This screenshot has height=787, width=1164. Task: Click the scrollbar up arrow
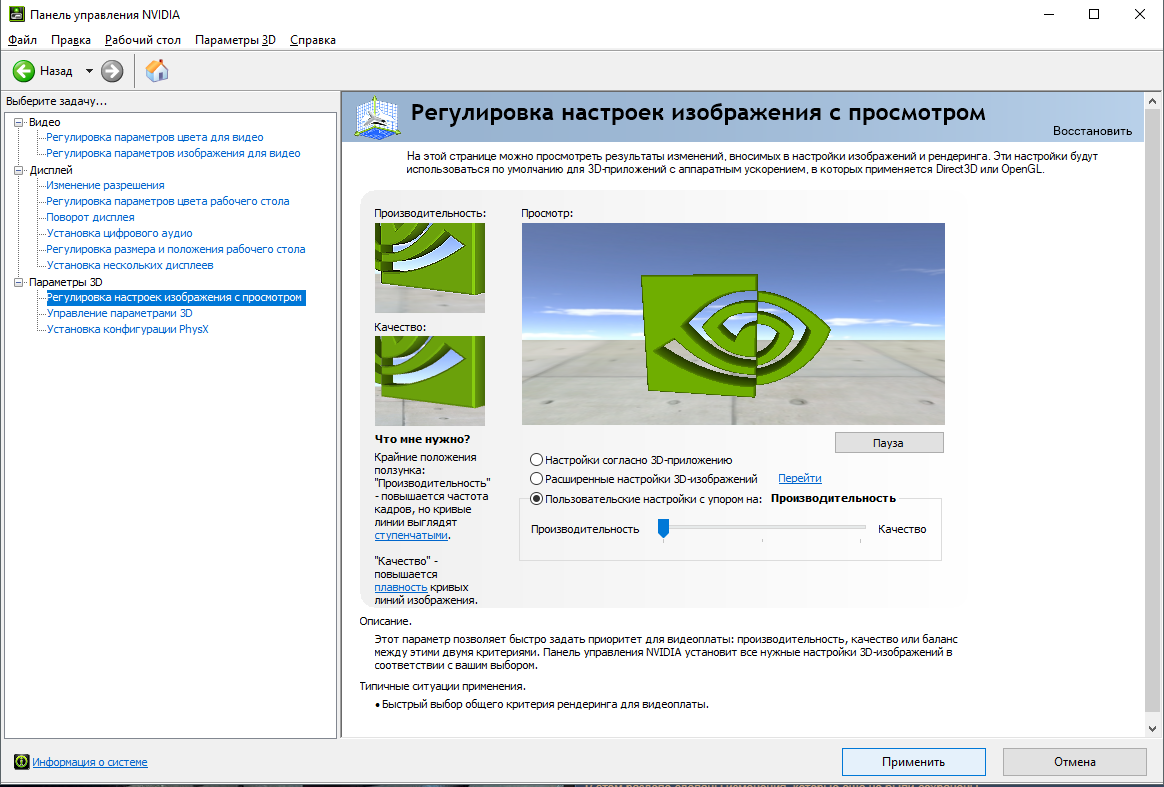pyautogui.click(x=1152, y=100)
